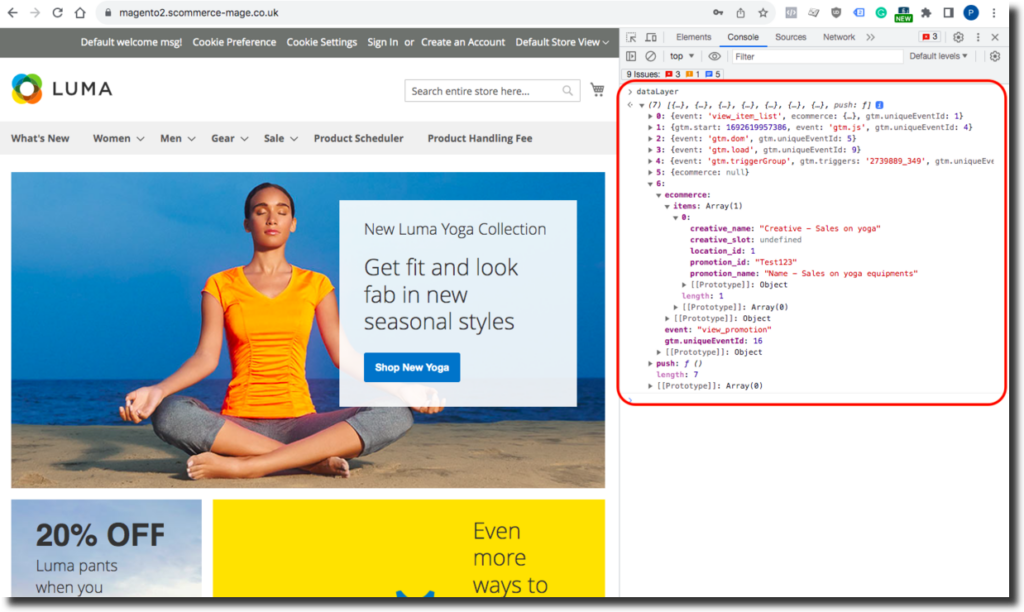Click the Shop New Yoga button
The height and width of the screenshot is (612, 1024).
[x=412, y=367]
